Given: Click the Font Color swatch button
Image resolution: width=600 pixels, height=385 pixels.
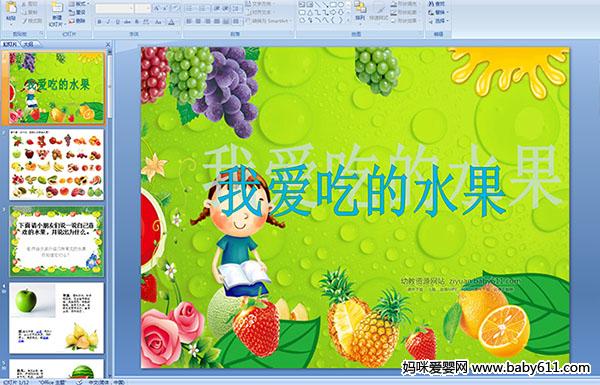Looking at the screenshot, I should click(171, 22).
